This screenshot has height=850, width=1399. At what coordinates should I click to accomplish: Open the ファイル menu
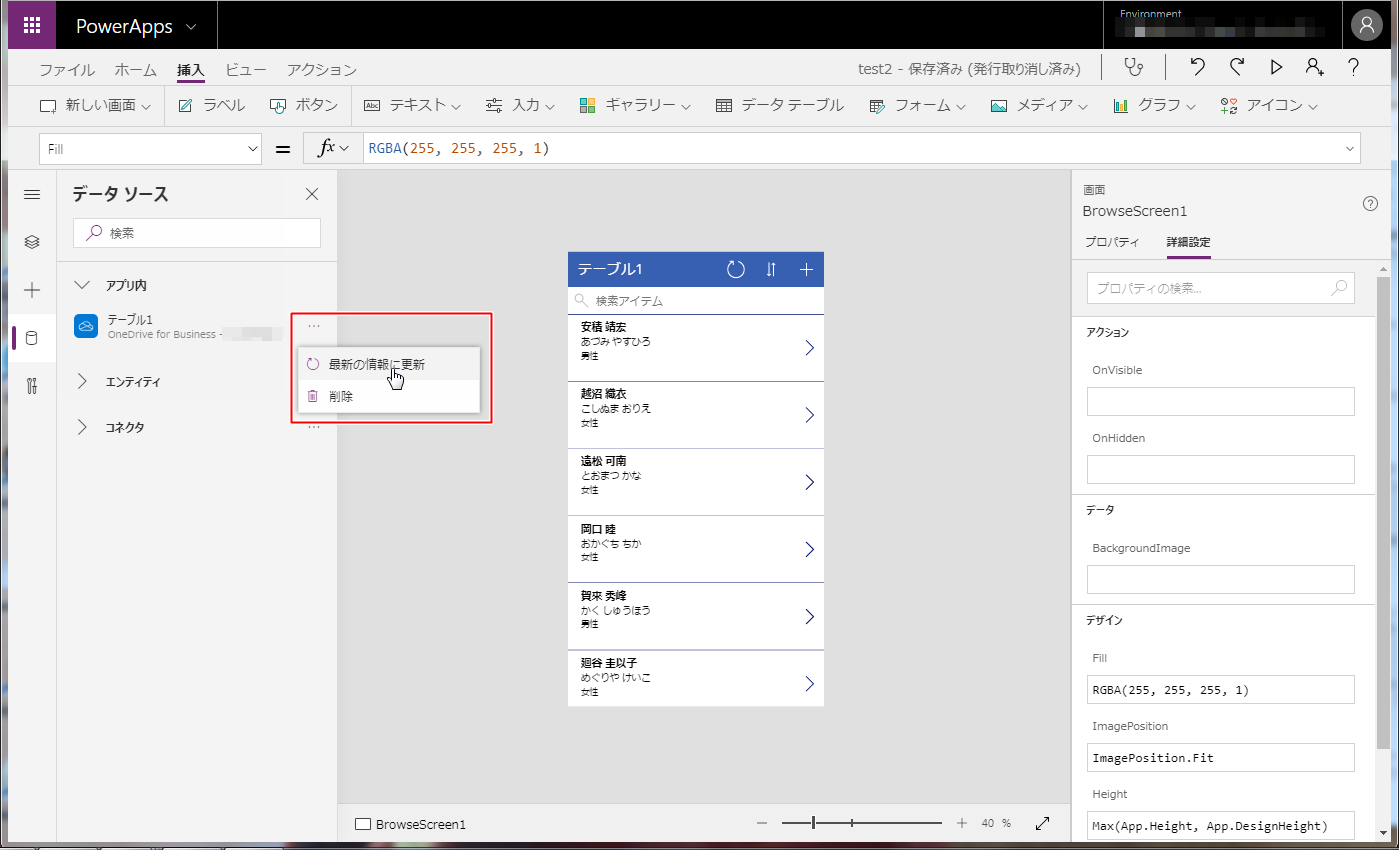[x=67, y=70]
